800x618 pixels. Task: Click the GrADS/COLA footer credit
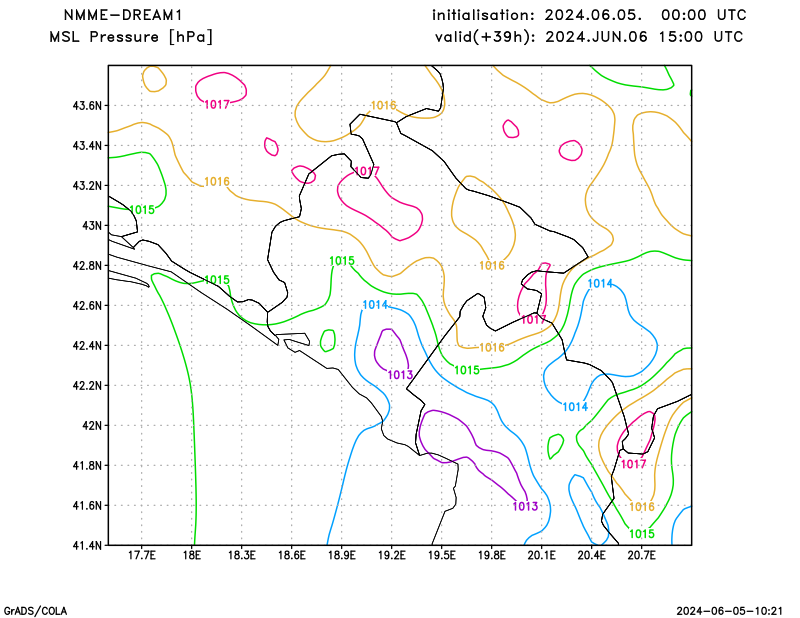(35, 611)
